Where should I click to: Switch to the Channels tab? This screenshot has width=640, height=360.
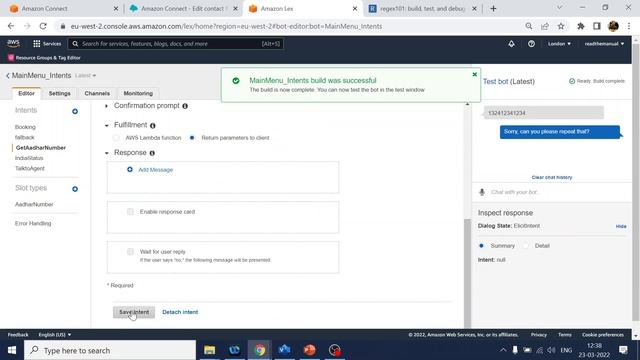point(97,93)
